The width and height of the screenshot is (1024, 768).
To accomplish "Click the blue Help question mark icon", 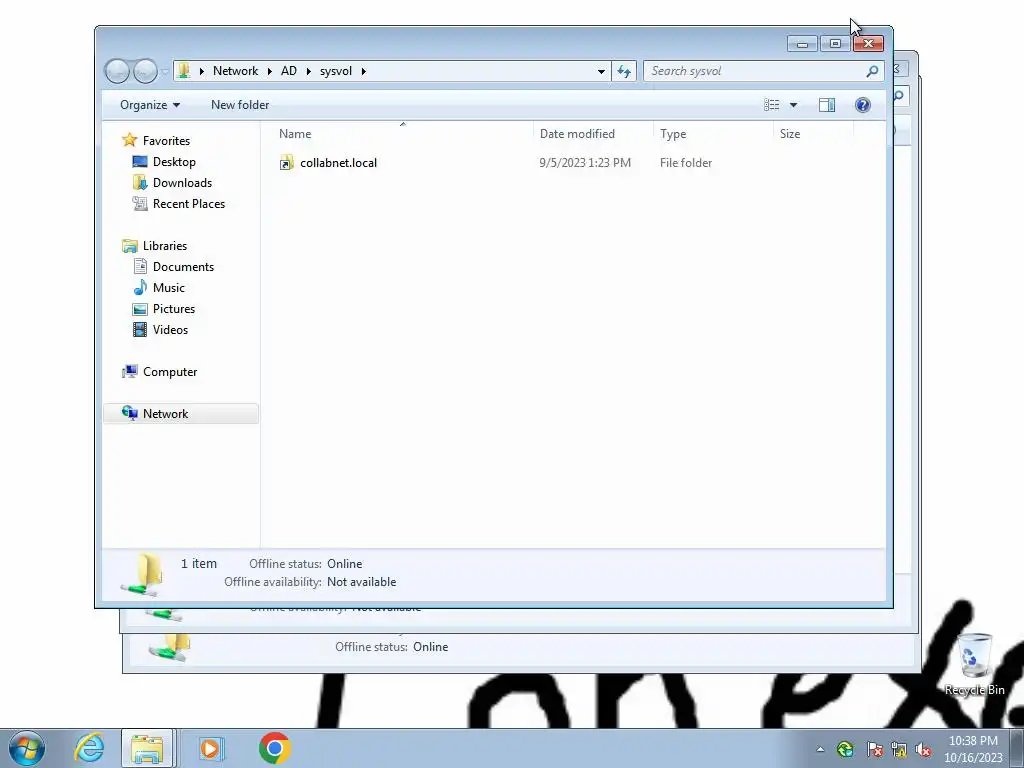I will pos(862,104).
